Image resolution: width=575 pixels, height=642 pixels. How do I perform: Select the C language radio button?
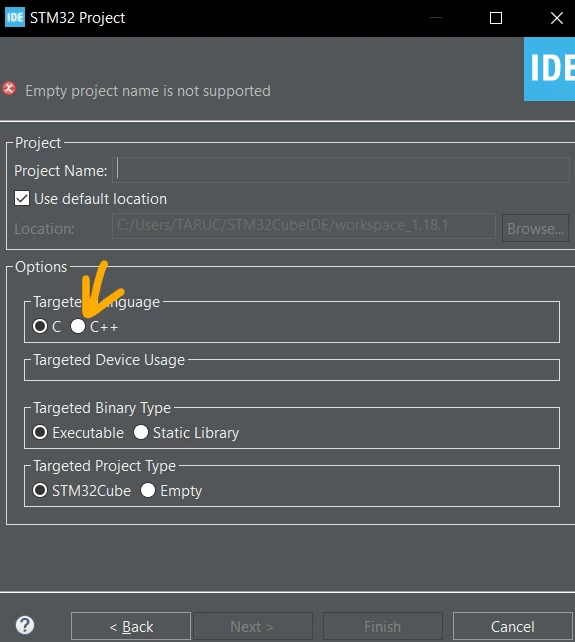(40, 326)
